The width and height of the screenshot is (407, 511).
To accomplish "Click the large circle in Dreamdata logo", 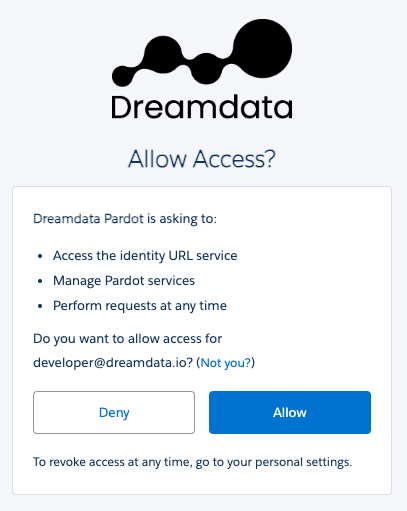I will (x=263, y=48).
